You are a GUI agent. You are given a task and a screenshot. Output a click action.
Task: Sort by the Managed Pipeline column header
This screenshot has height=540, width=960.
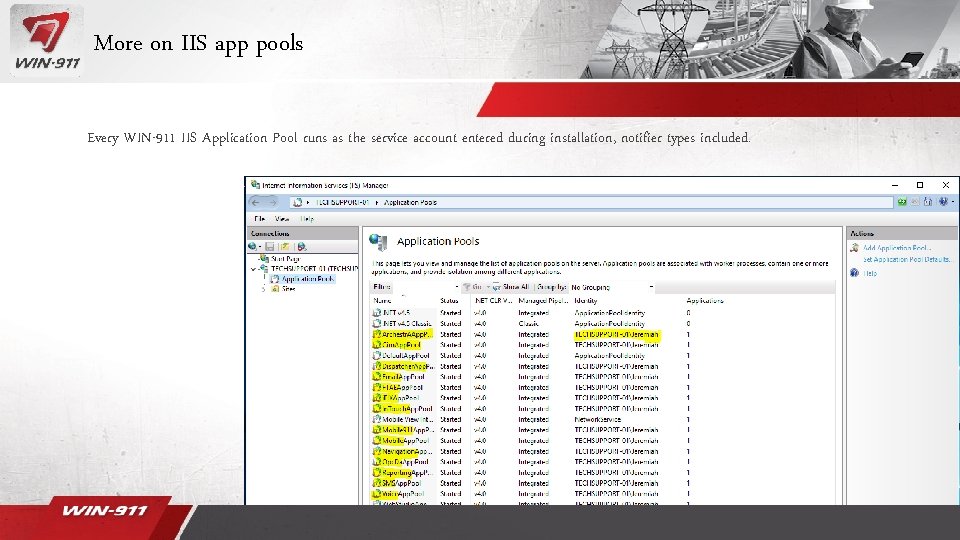click(542, 301)
